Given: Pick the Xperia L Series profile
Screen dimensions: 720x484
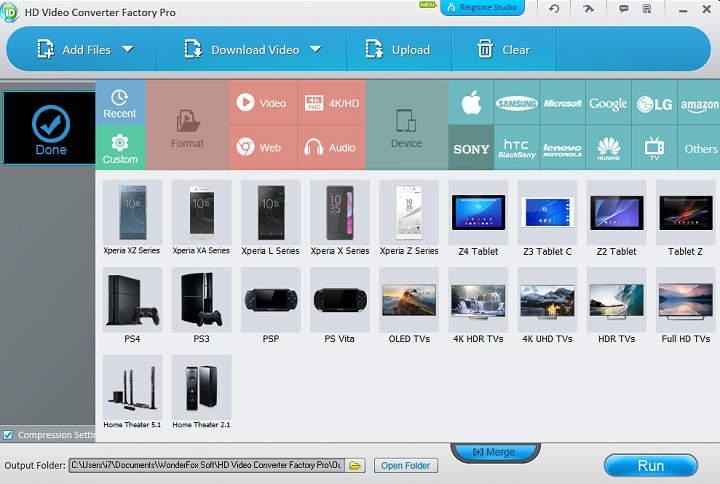Looking at the screenshot, I should click(x=270, y=218).
